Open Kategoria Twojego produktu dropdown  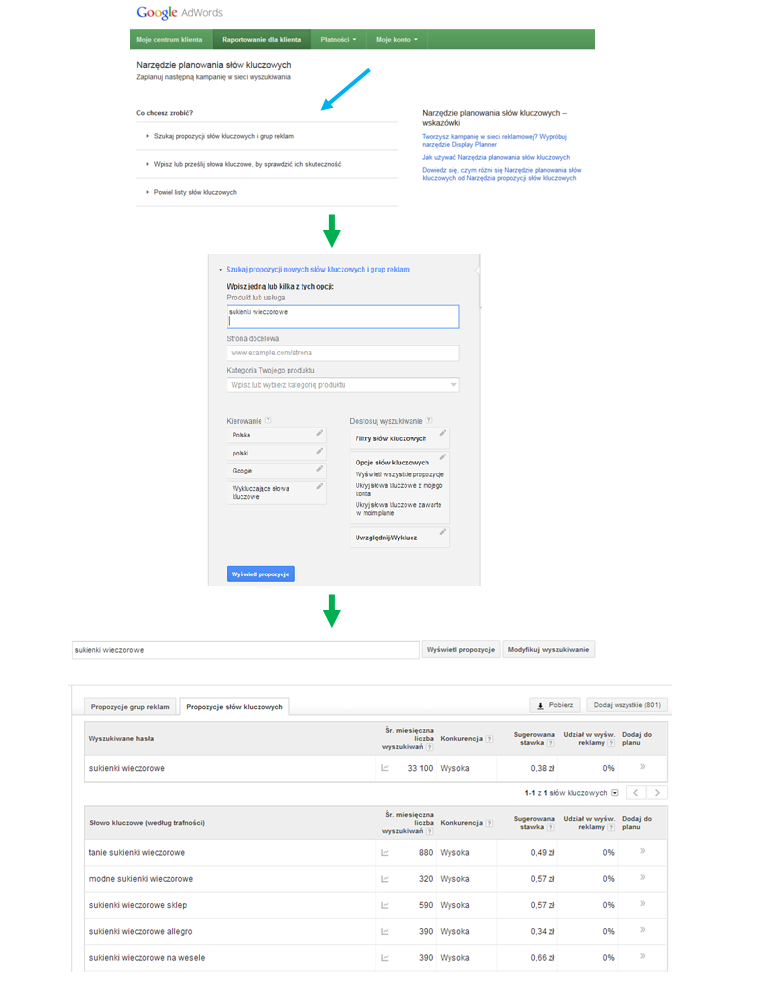343,385
